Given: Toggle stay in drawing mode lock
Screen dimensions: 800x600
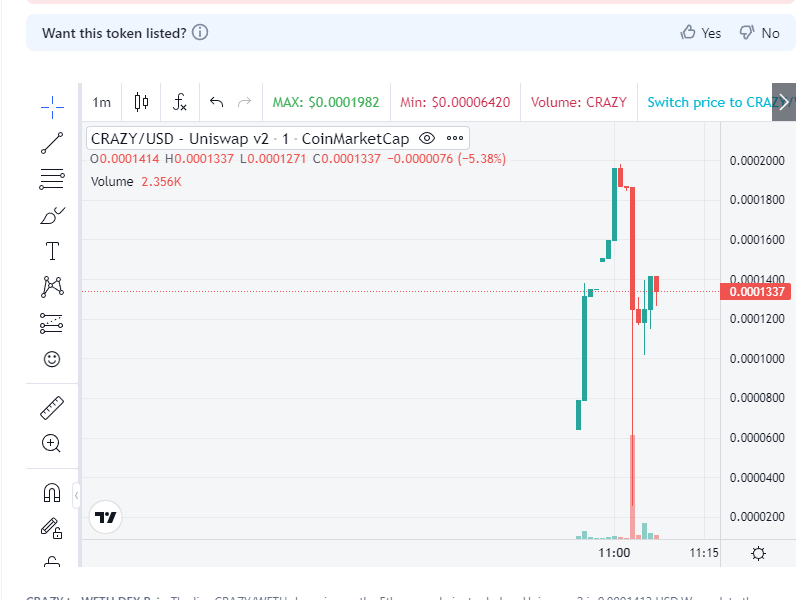Looking at the screenshot, I should click(x=52, y=528).
